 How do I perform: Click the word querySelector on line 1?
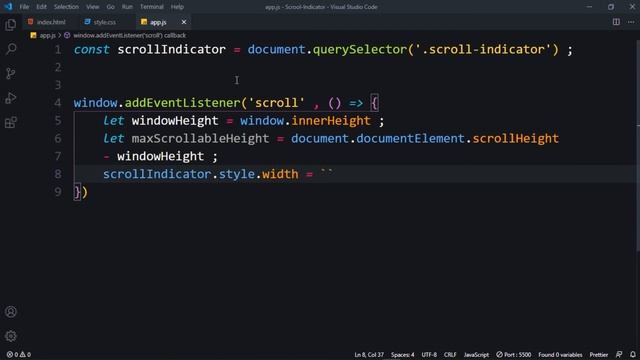[x=360, y=50]
